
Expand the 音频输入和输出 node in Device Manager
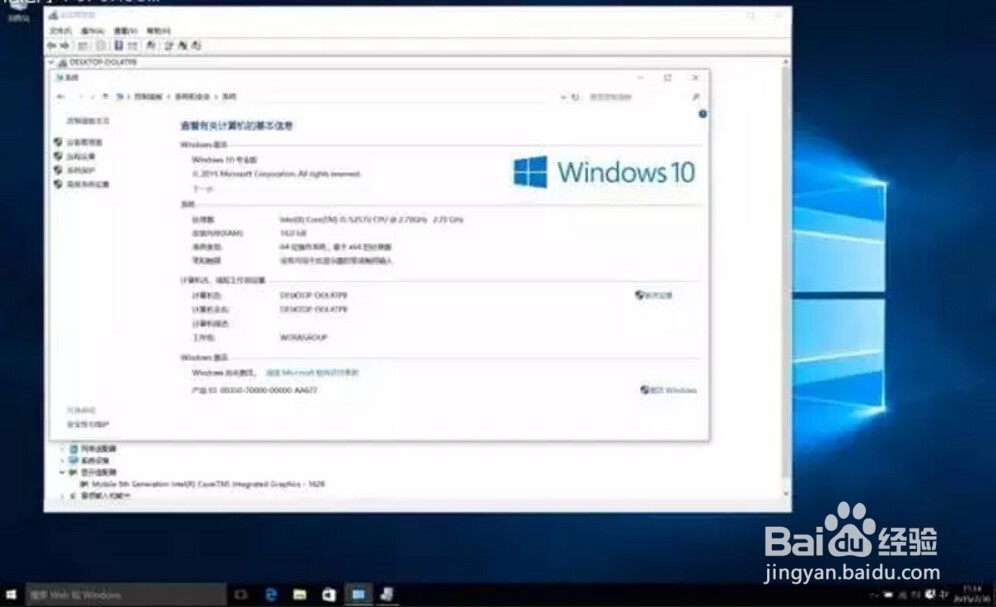(x=63, y=495)
